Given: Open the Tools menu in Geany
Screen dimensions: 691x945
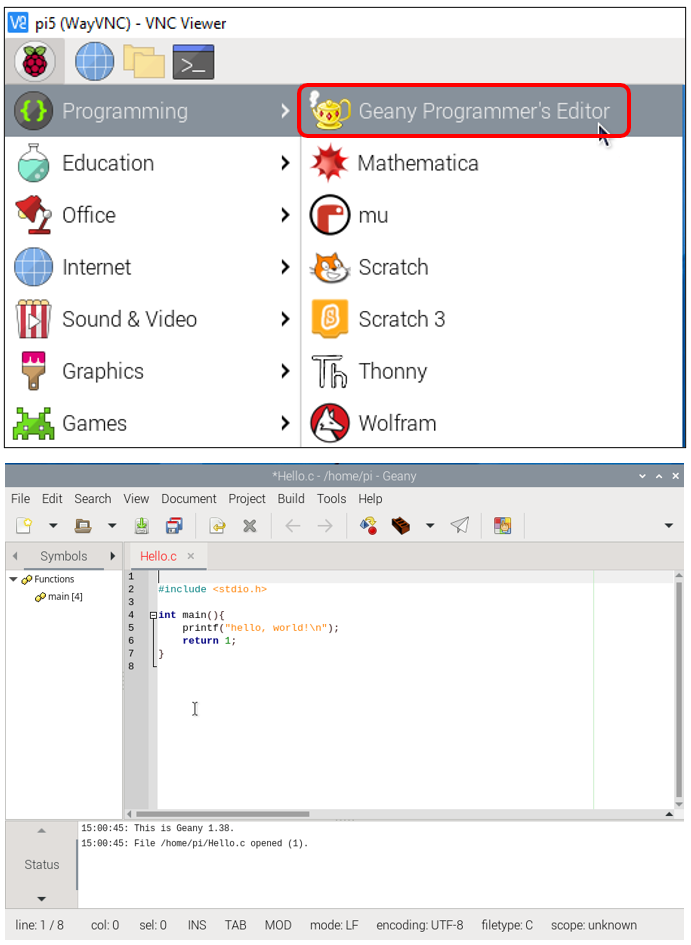Looking at the screenshot, I should click(331, 498).
